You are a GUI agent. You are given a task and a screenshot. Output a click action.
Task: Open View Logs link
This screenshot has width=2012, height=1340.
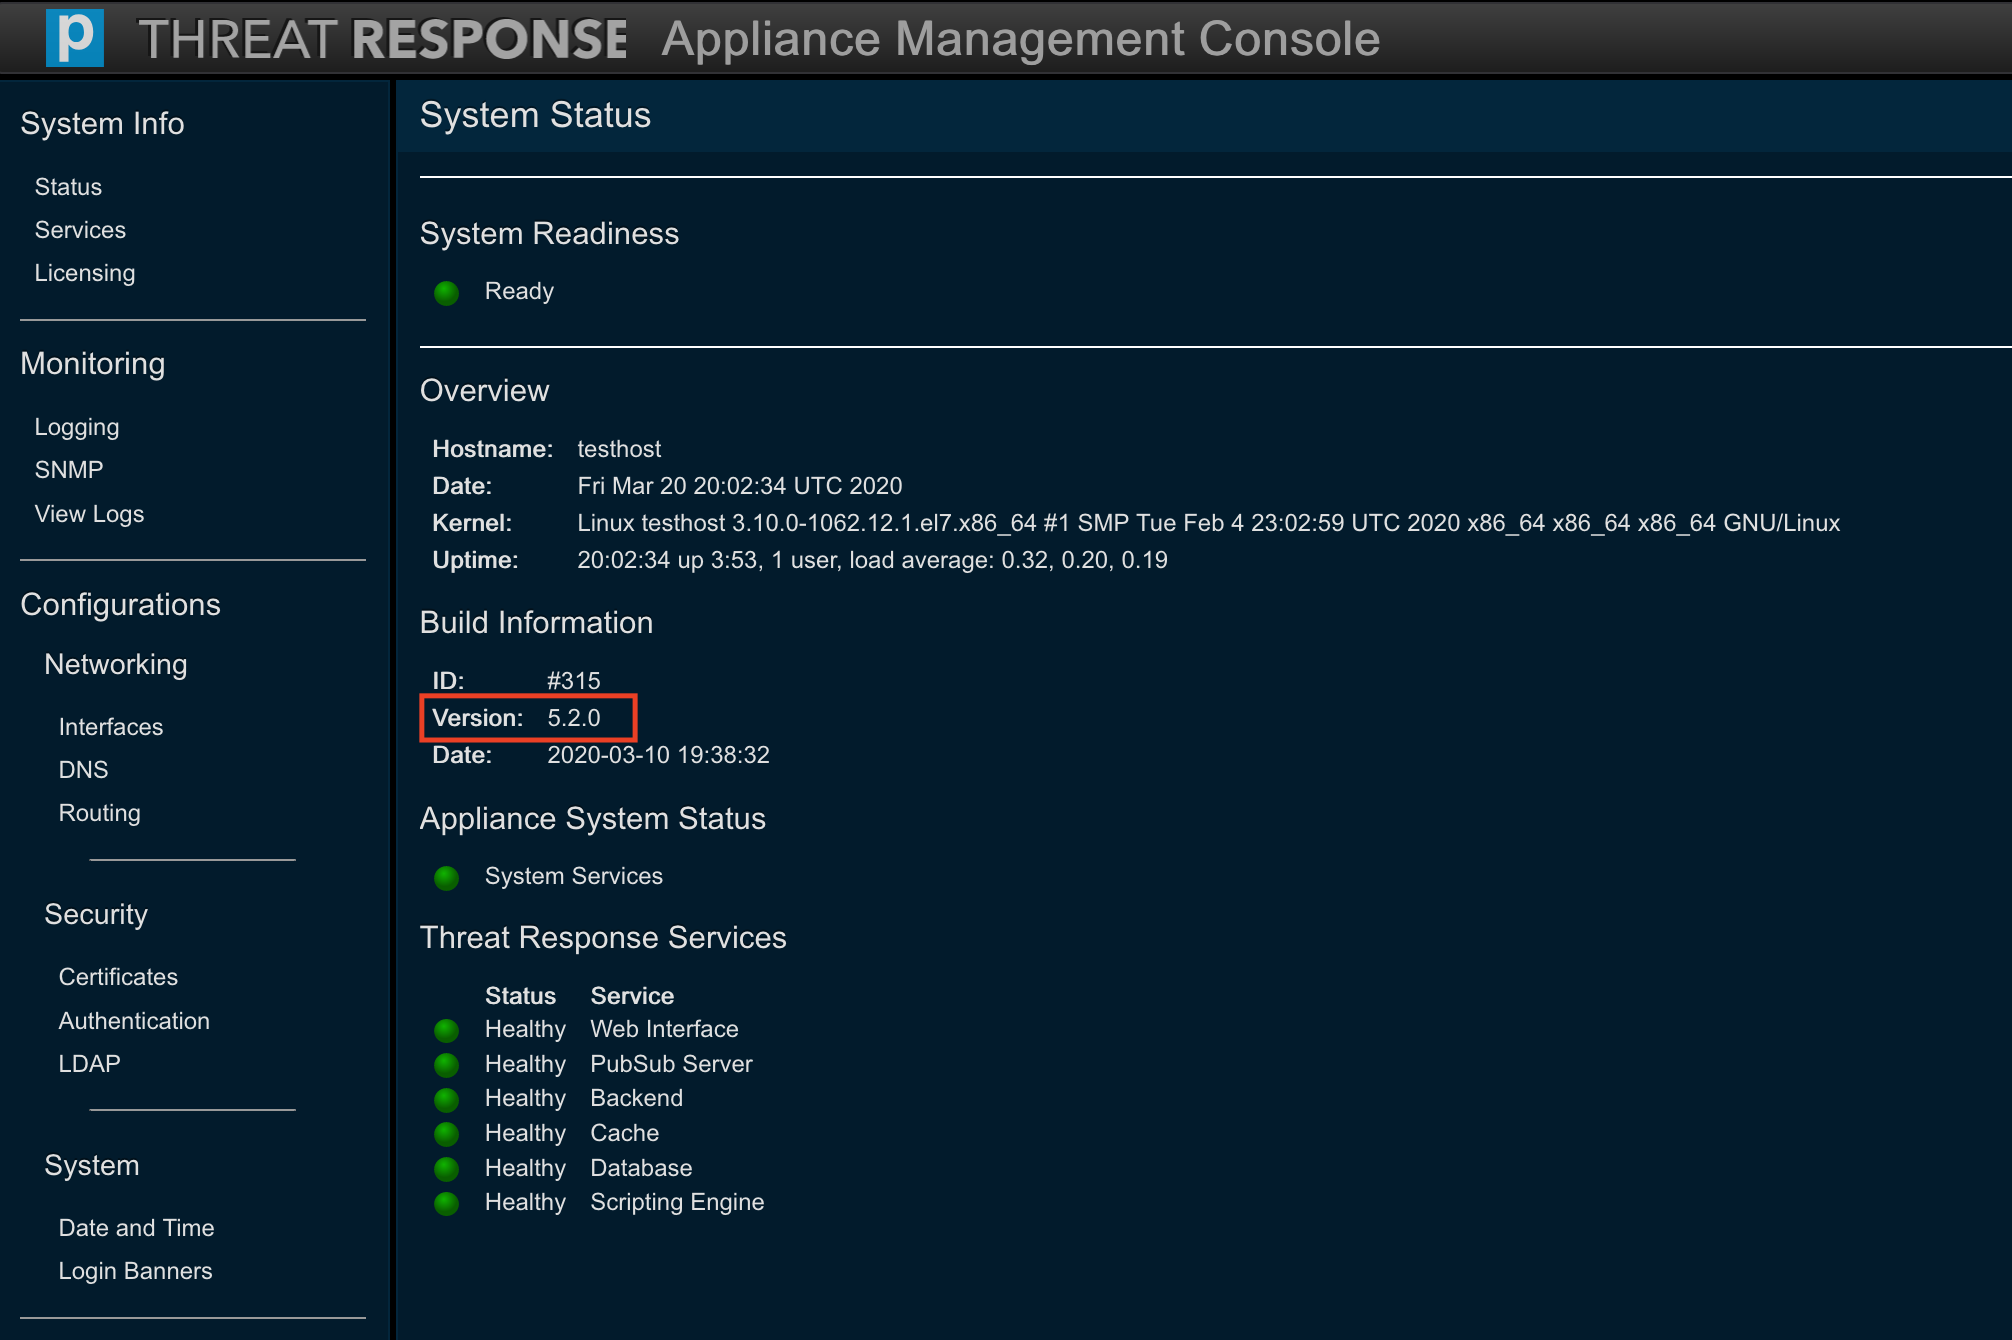tap(89, 514)
